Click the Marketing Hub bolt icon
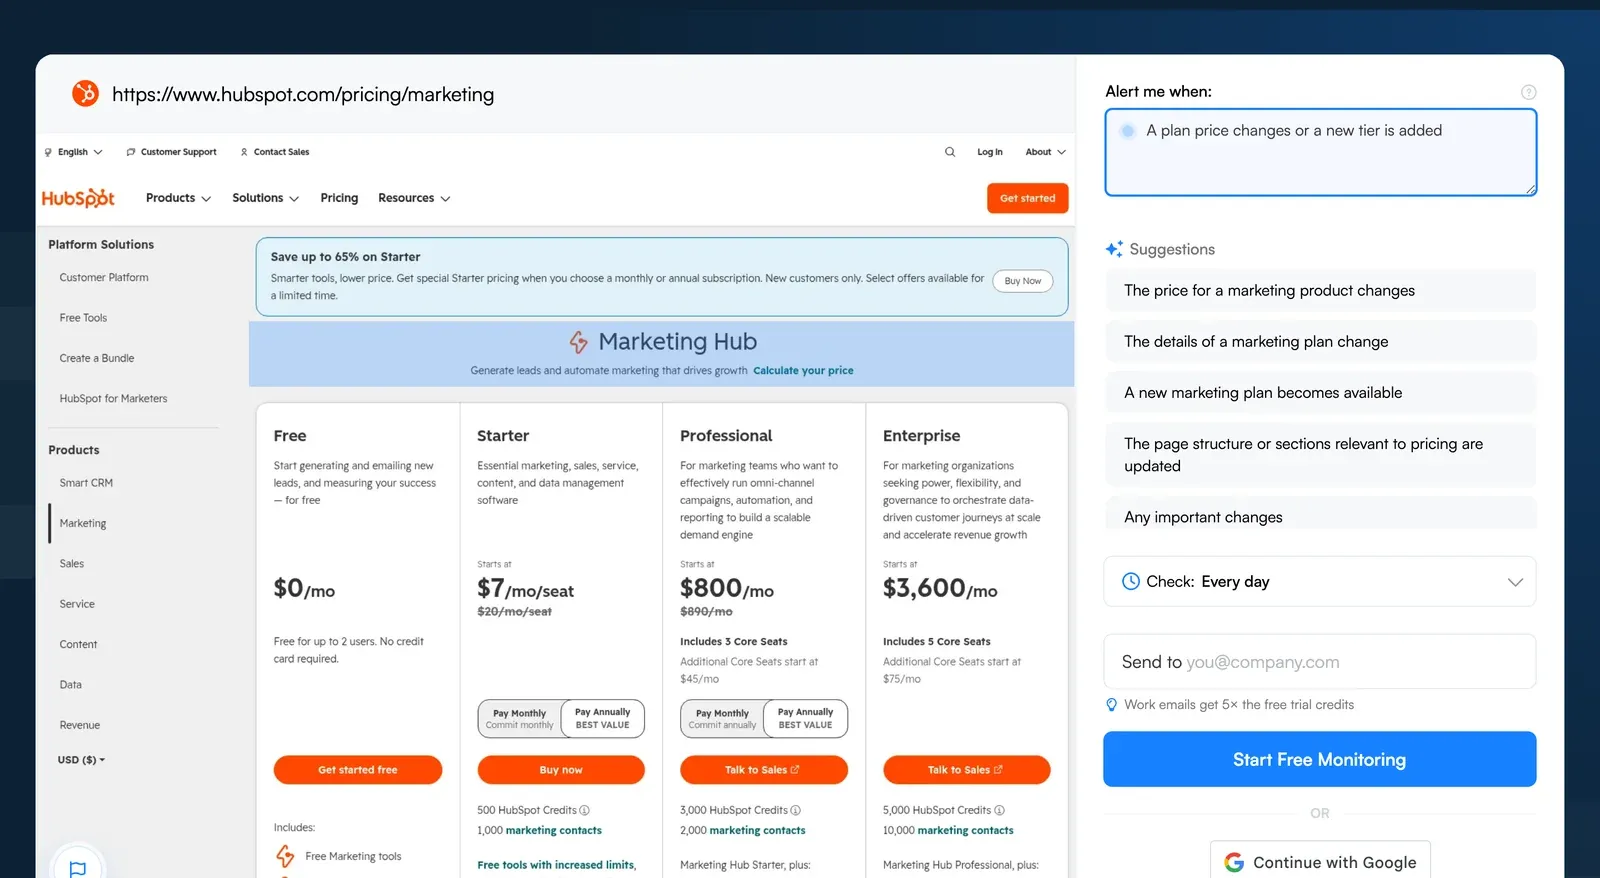 tap(578, 342)
